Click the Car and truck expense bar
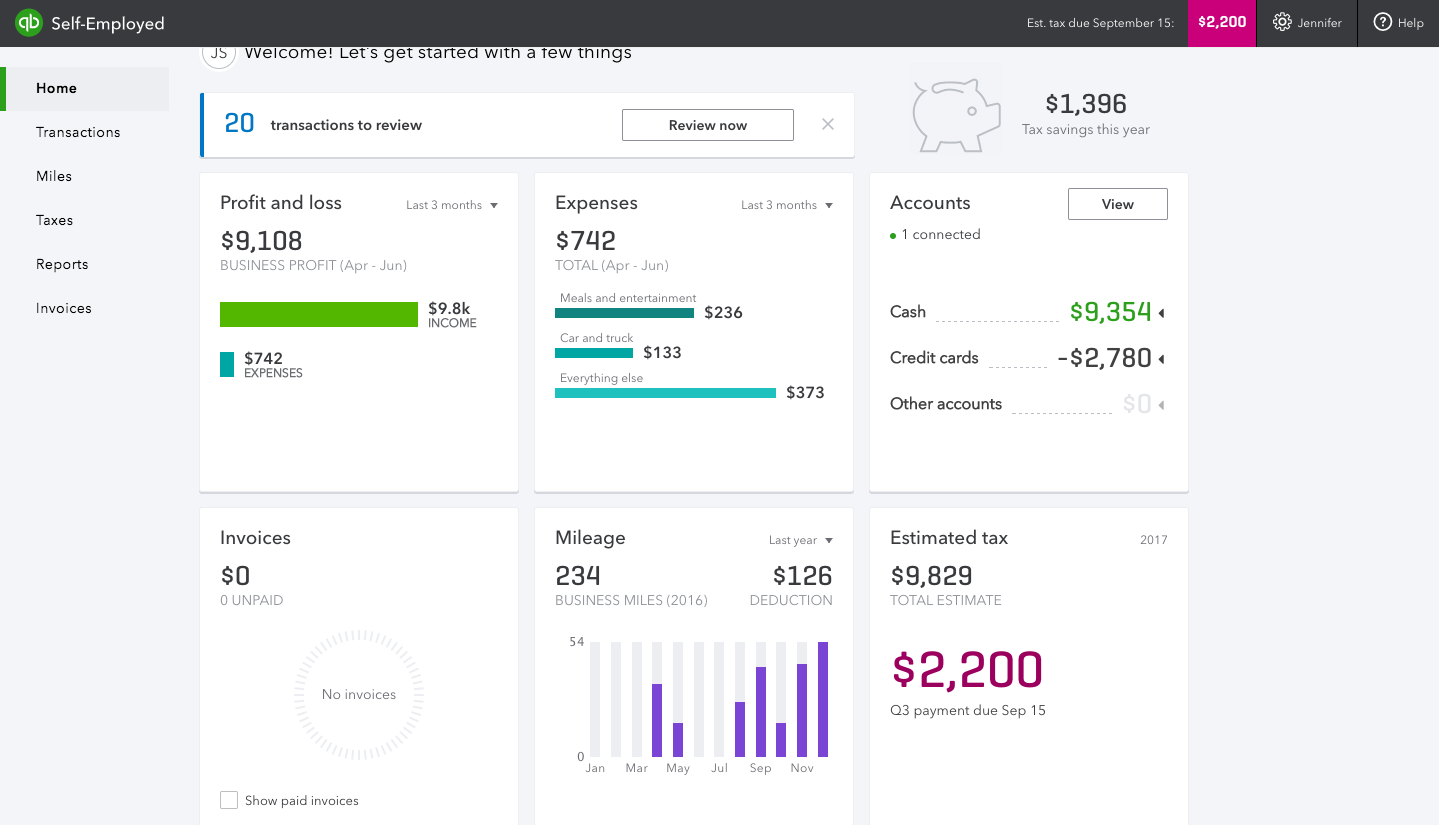 click(x=594, y=353)
